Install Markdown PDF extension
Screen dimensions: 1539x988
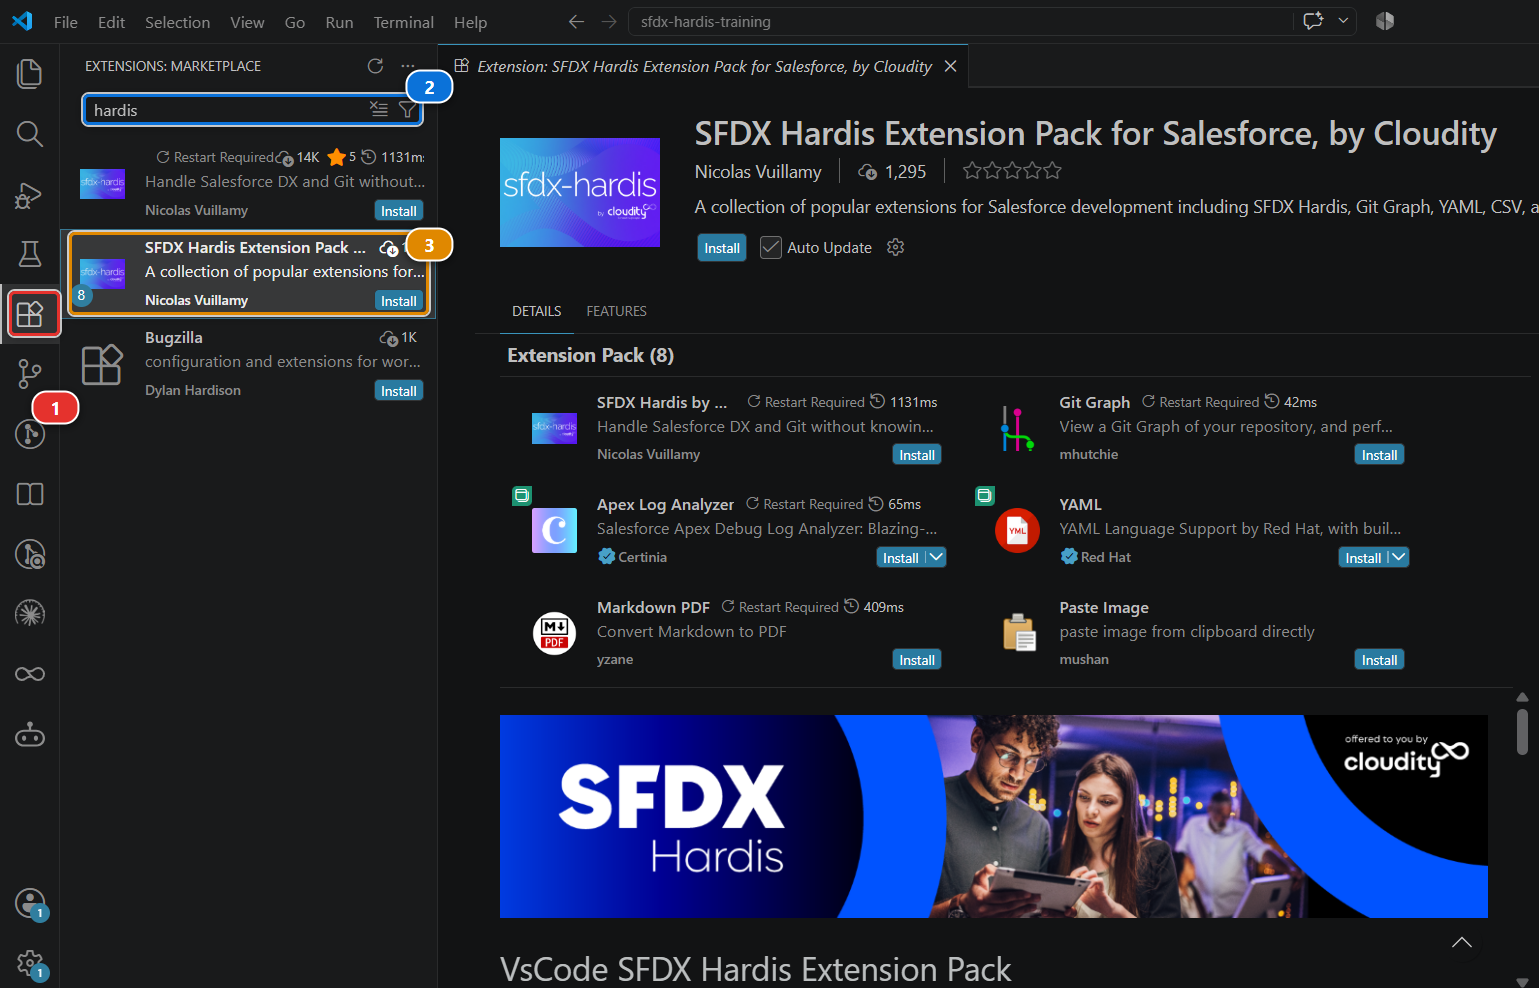(x=917, y=660)
